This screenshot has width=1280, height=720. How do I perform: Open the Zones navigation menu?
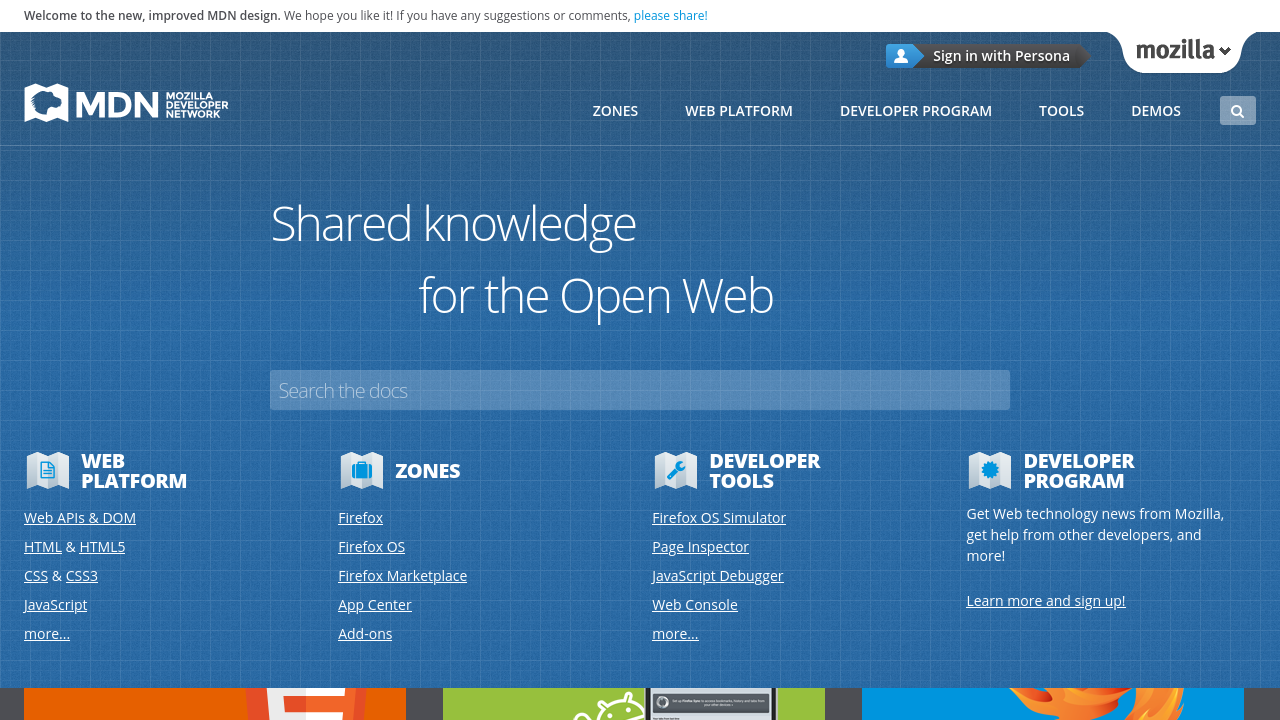tap(615, 111)
